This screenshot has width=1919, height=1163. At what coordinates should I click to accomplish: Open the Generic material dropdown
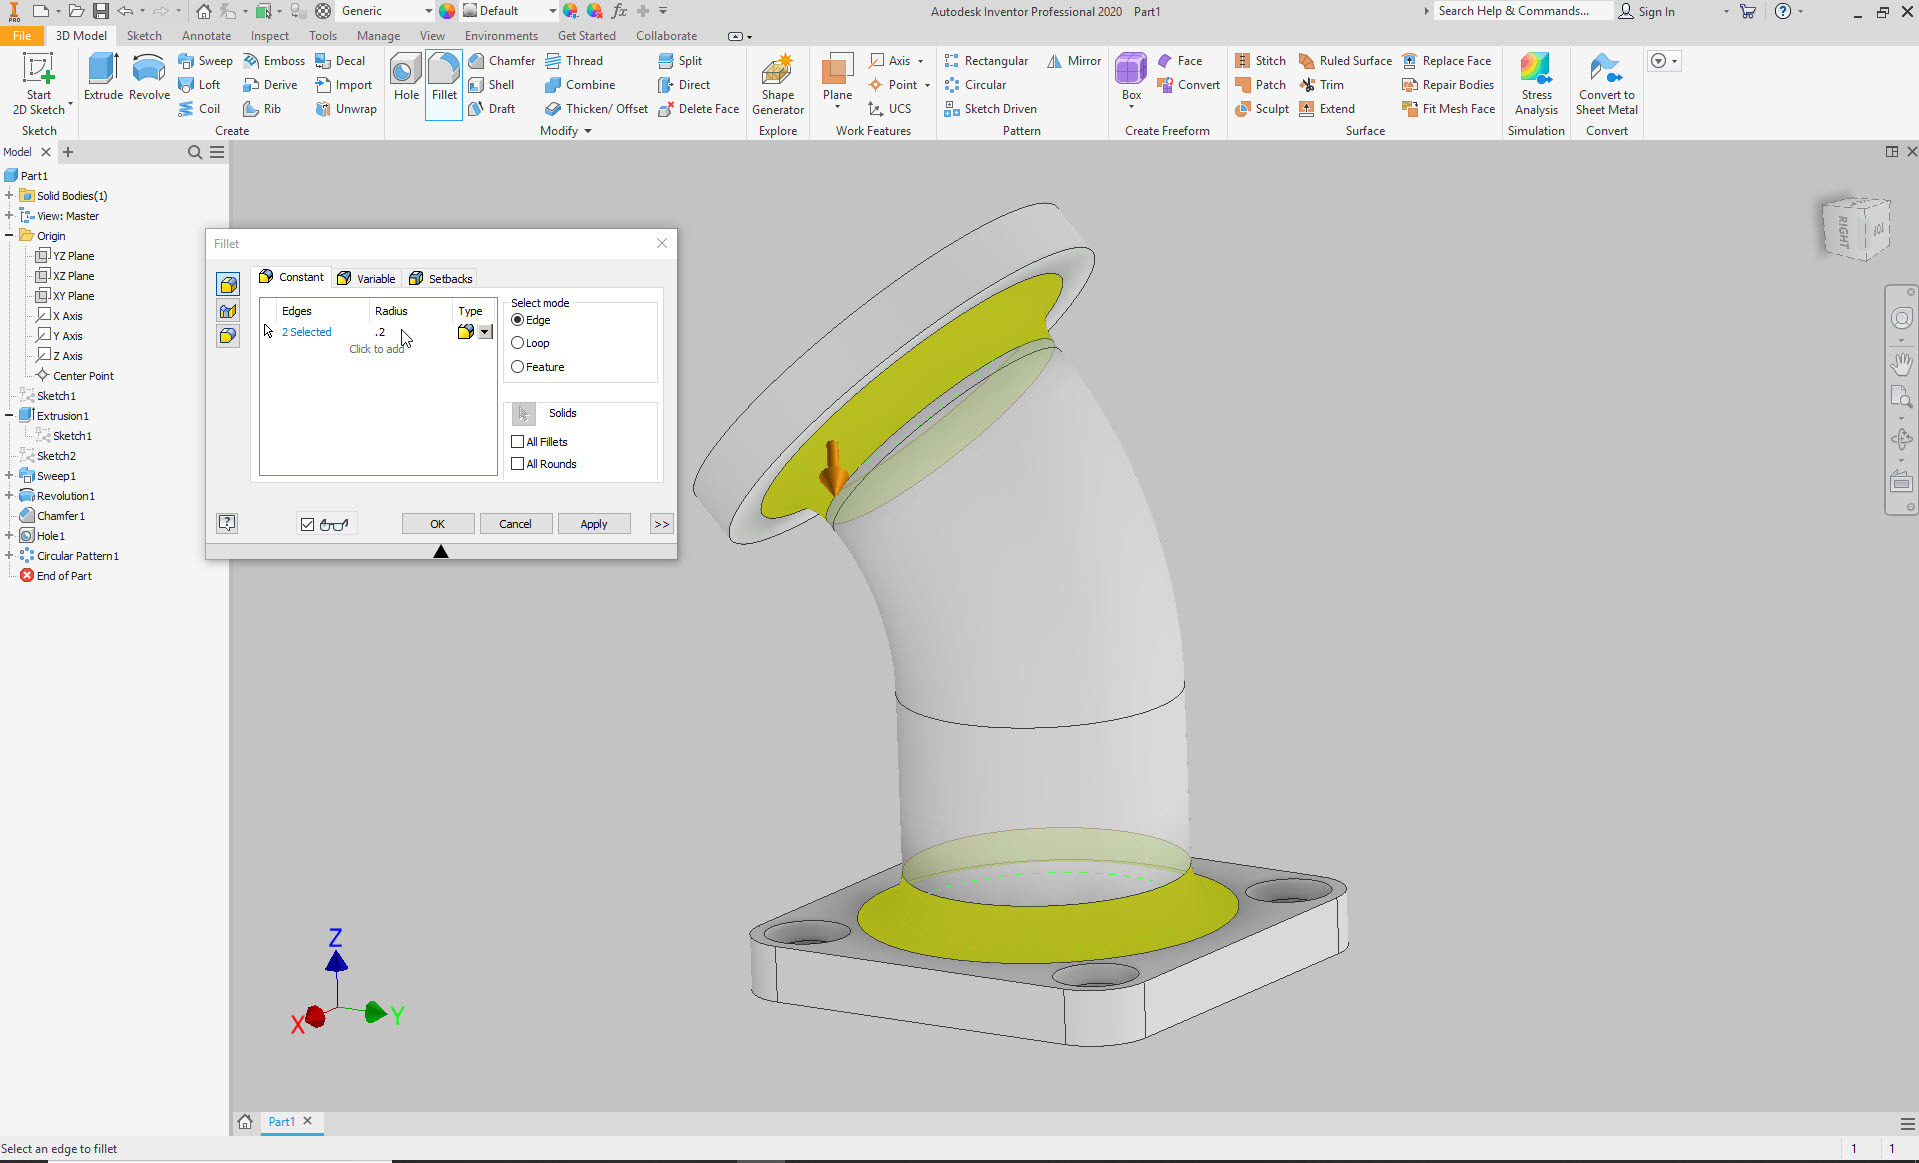(428, 11)
